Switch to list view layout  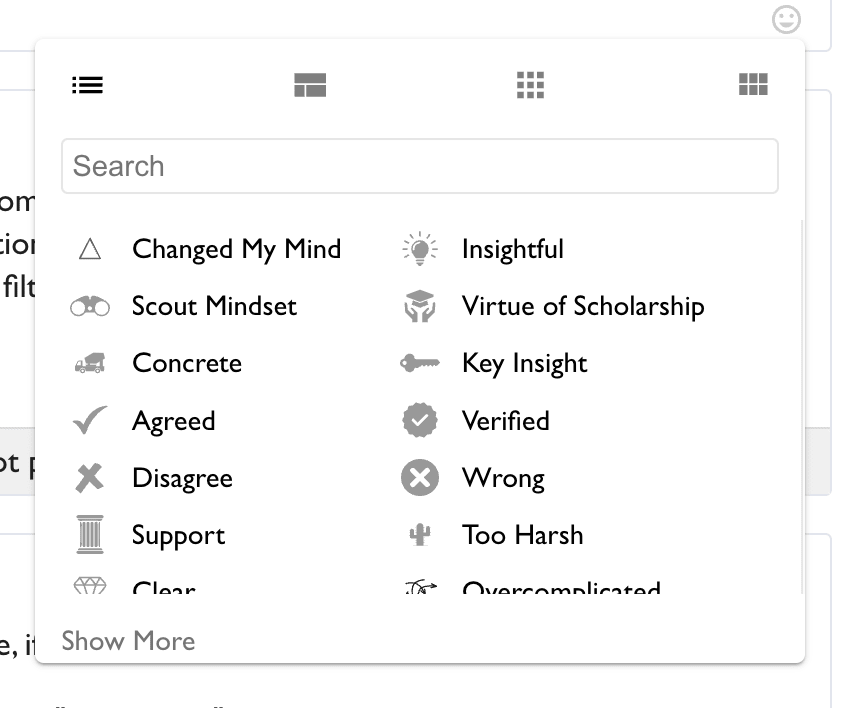pos(88,85)
